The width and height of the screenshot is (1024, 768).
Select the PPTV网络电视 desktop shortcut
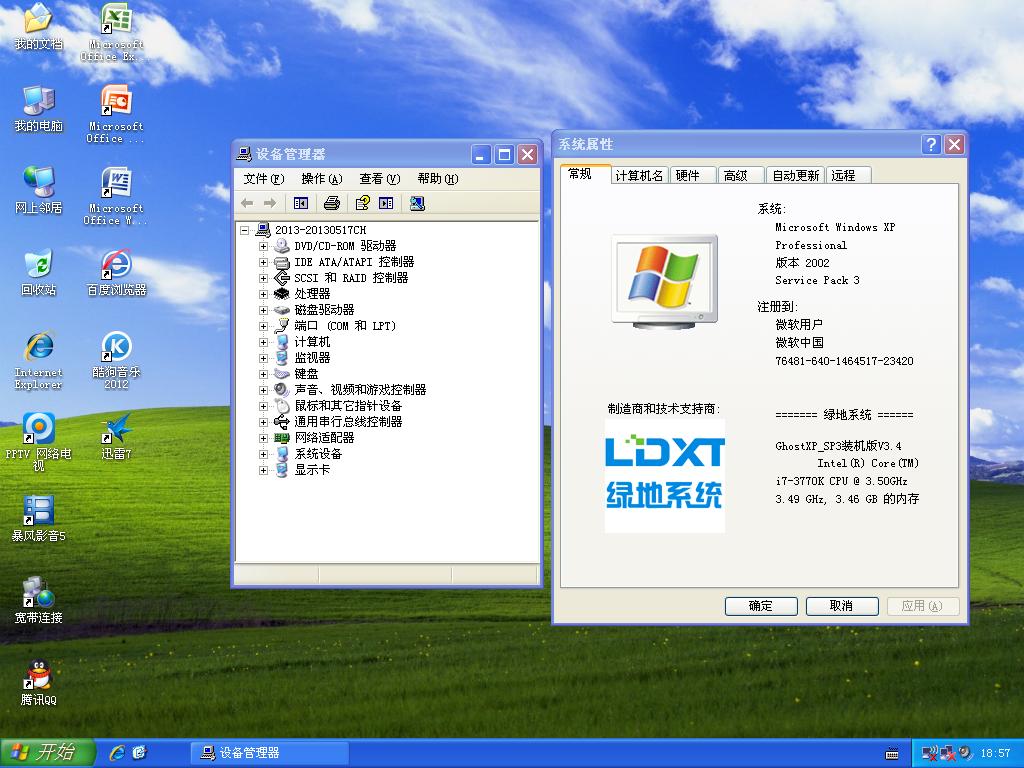coord(39,443)
